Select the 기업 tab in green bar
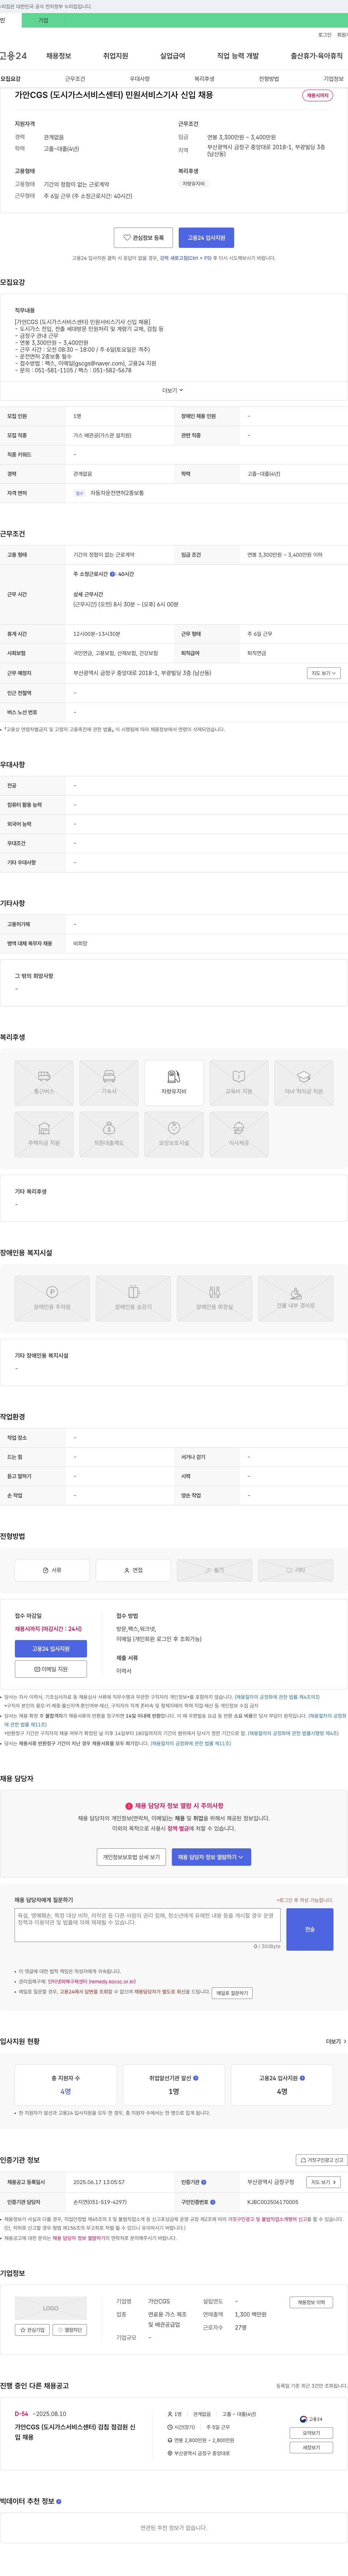The height and width of the screenshot is (2576, 348). (43, 20)
